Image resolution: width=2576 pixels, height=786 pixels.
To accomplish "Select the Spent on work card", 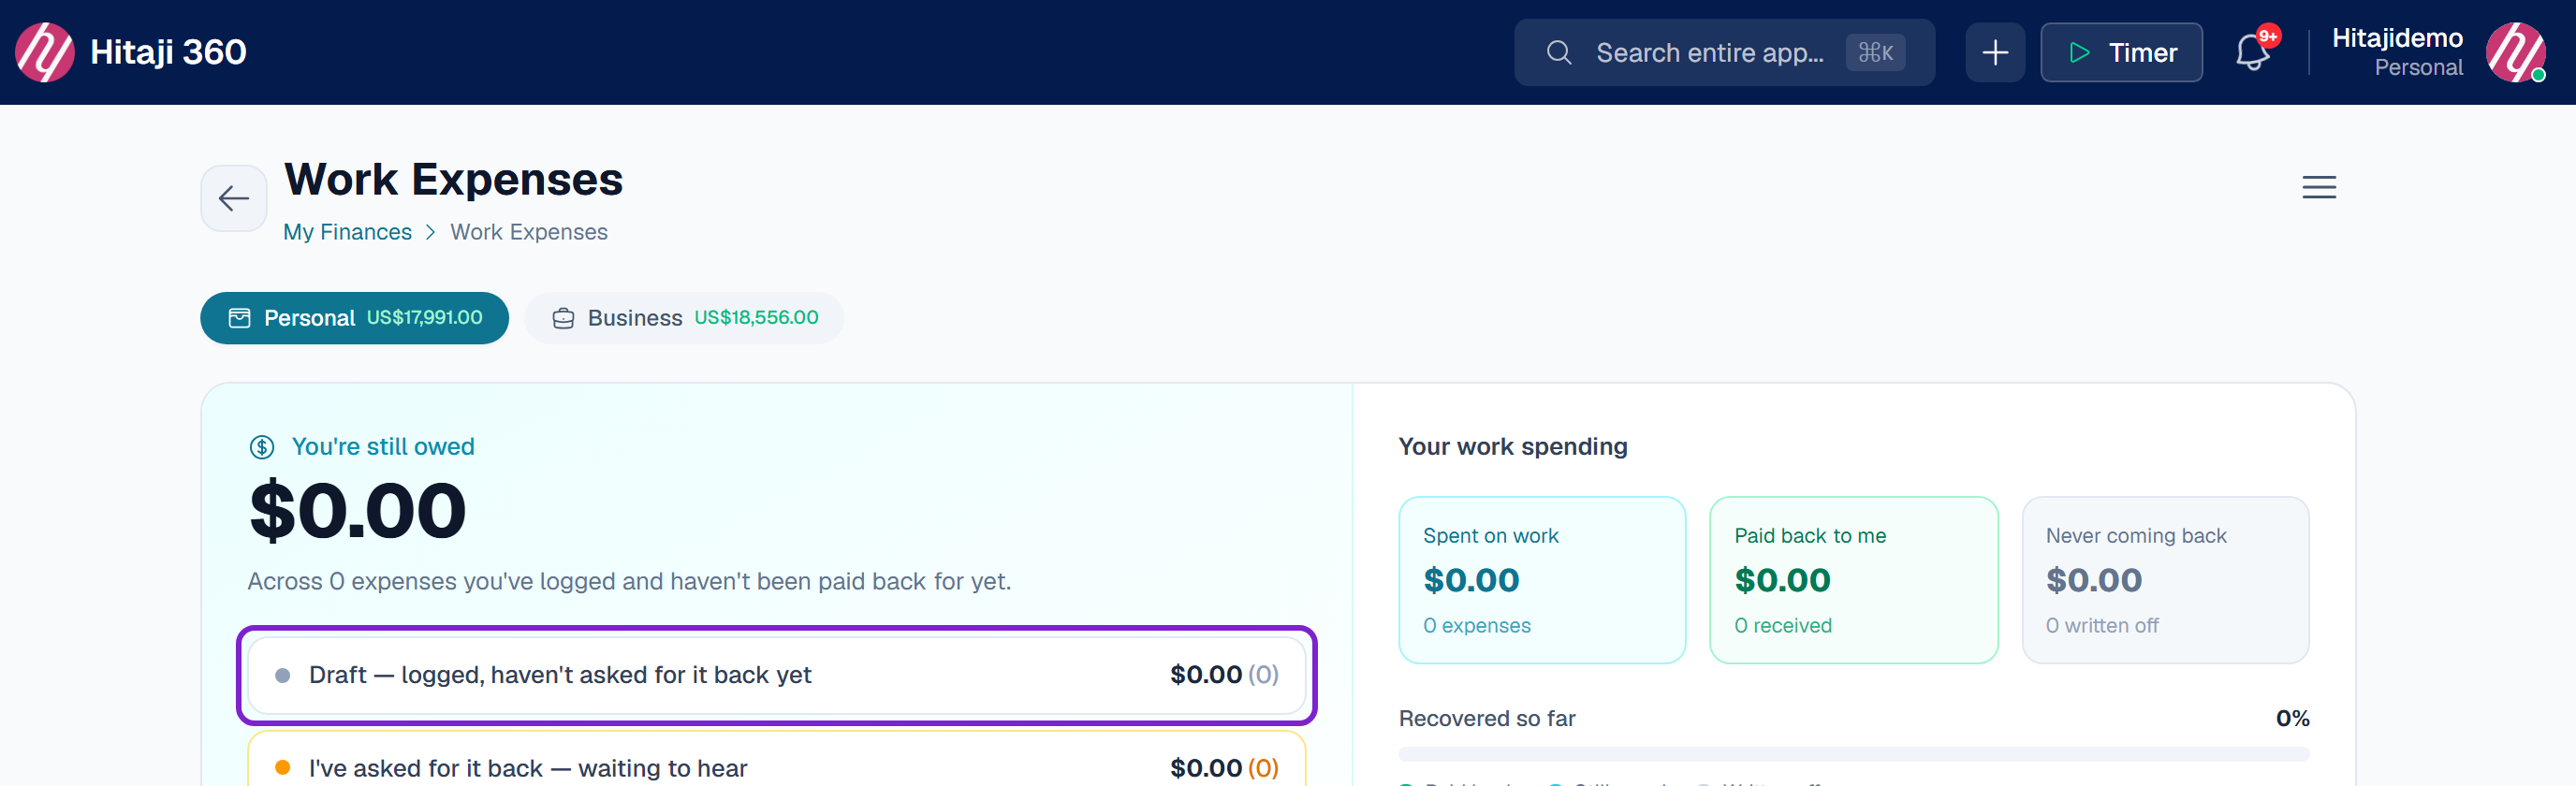I will tap(1541, 580).
